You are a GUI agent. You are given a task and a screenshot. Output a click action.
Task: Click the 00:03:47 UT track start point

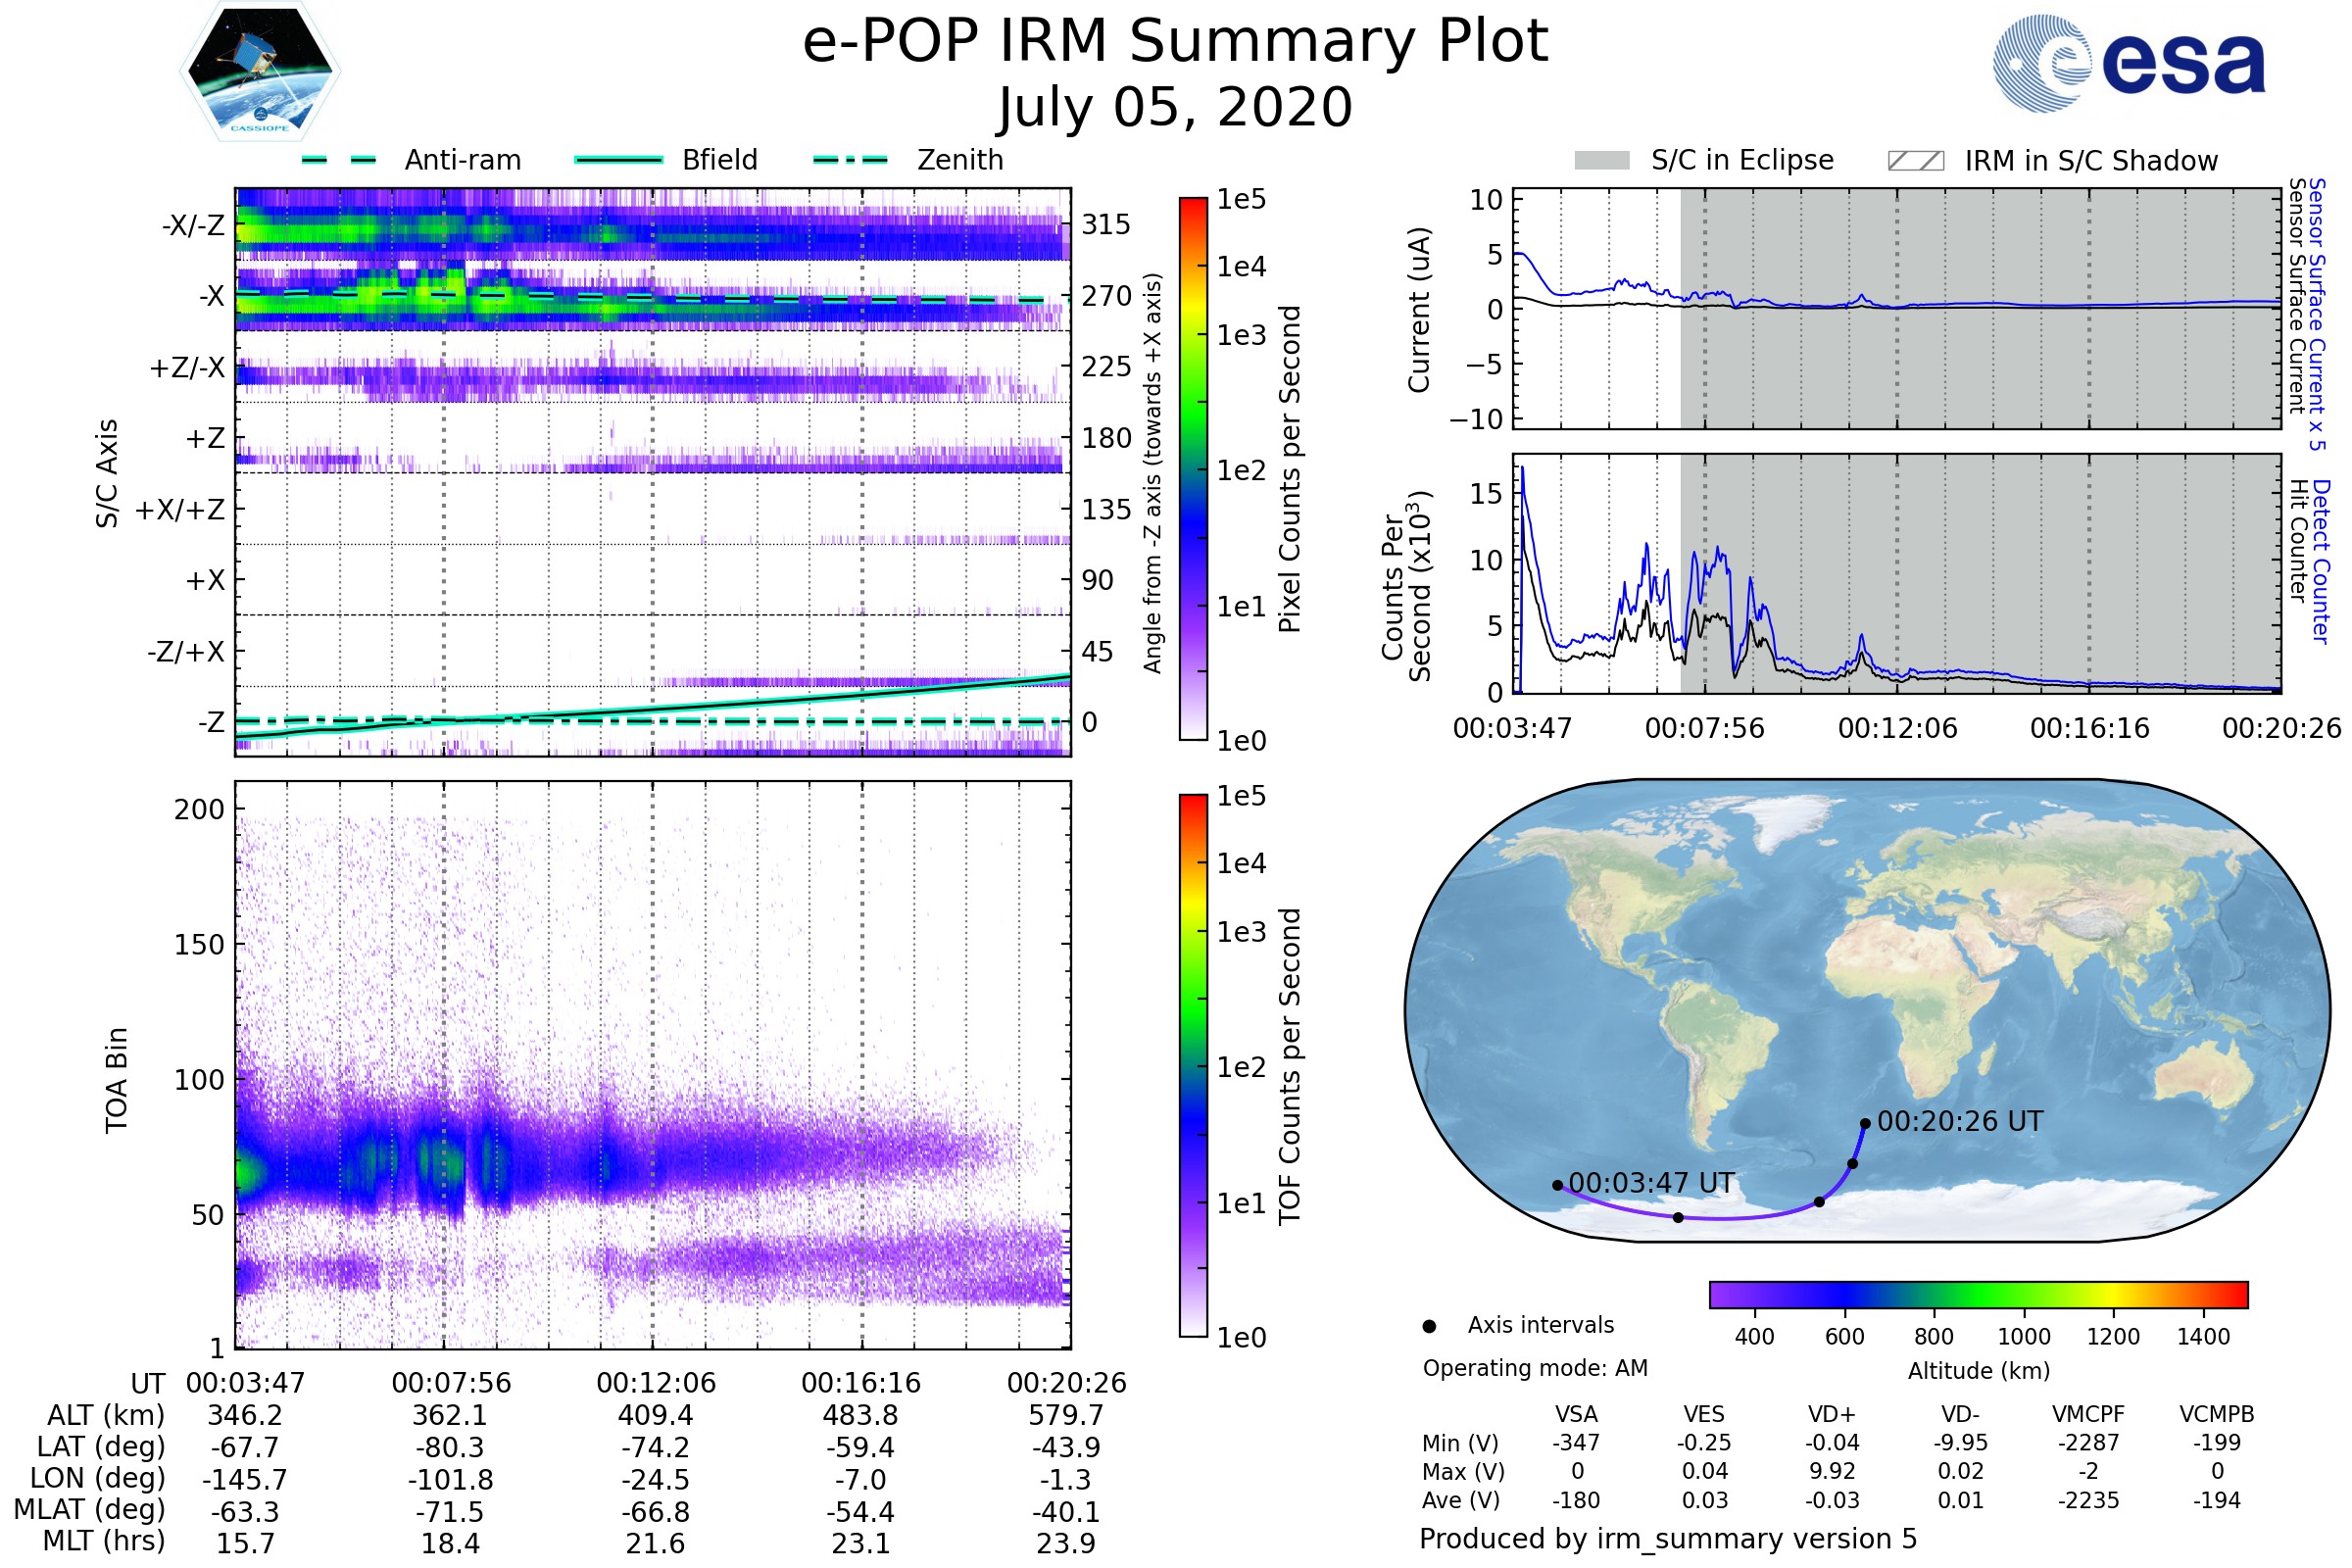click(1557, 1185)
